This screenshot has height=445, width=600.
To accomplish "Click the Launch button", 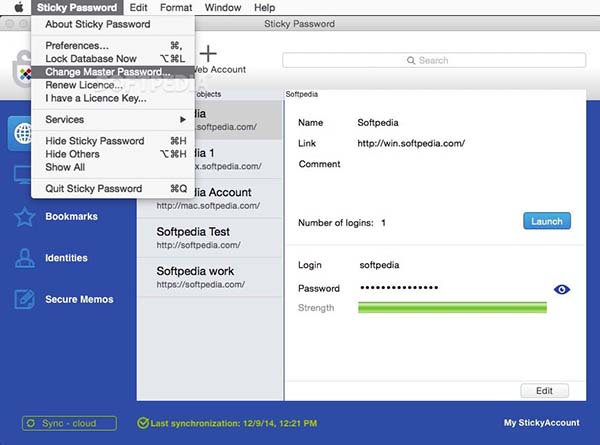I will [x=547, y=221].
